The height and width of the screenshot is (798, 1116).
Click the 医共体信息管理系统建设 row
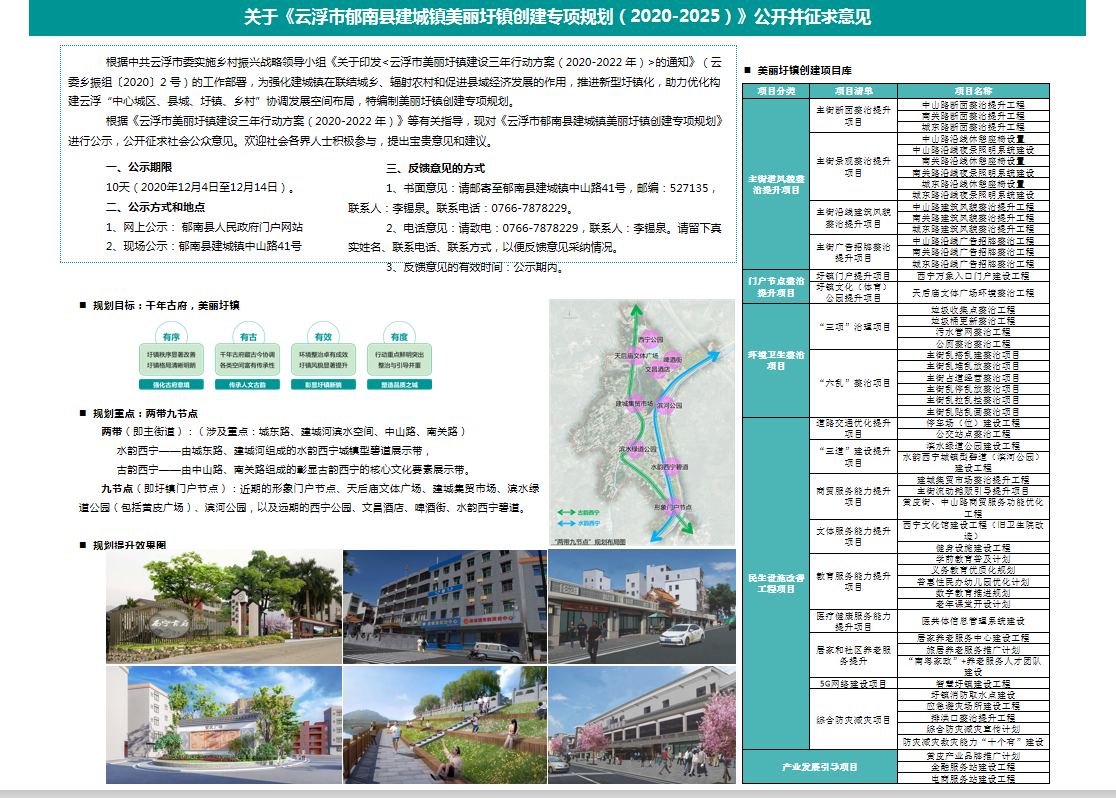(973, 621)
